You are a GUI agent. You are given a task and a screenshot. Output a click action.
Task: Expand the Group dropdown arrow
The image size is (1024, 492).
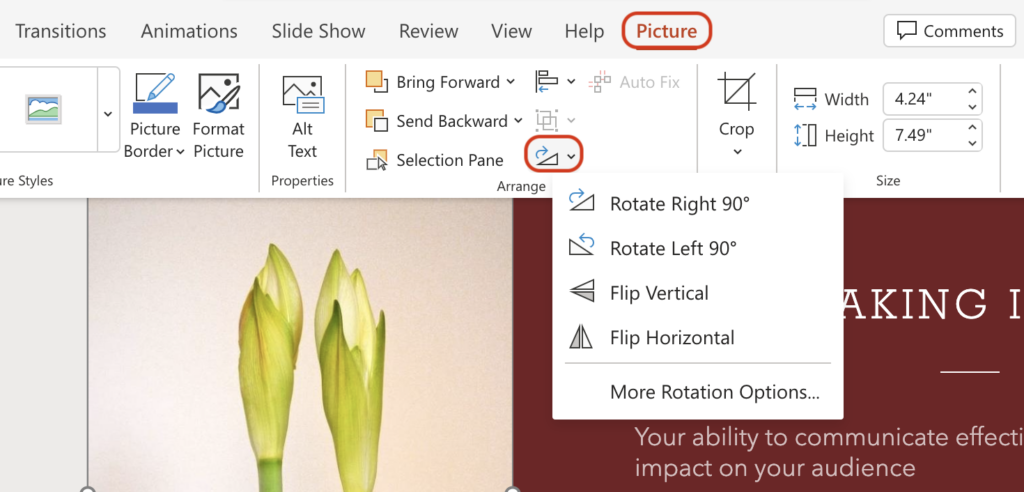click(571, 120)
